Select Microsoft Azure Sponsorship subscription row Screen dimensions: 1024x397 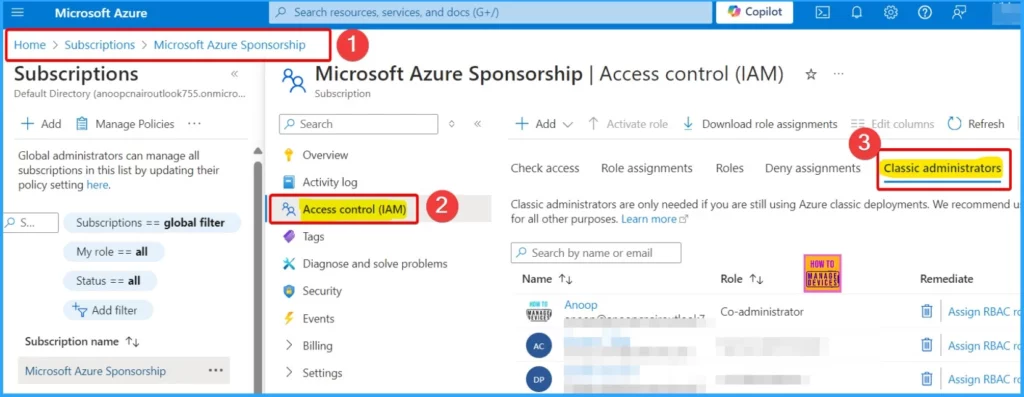coord(123,371)
